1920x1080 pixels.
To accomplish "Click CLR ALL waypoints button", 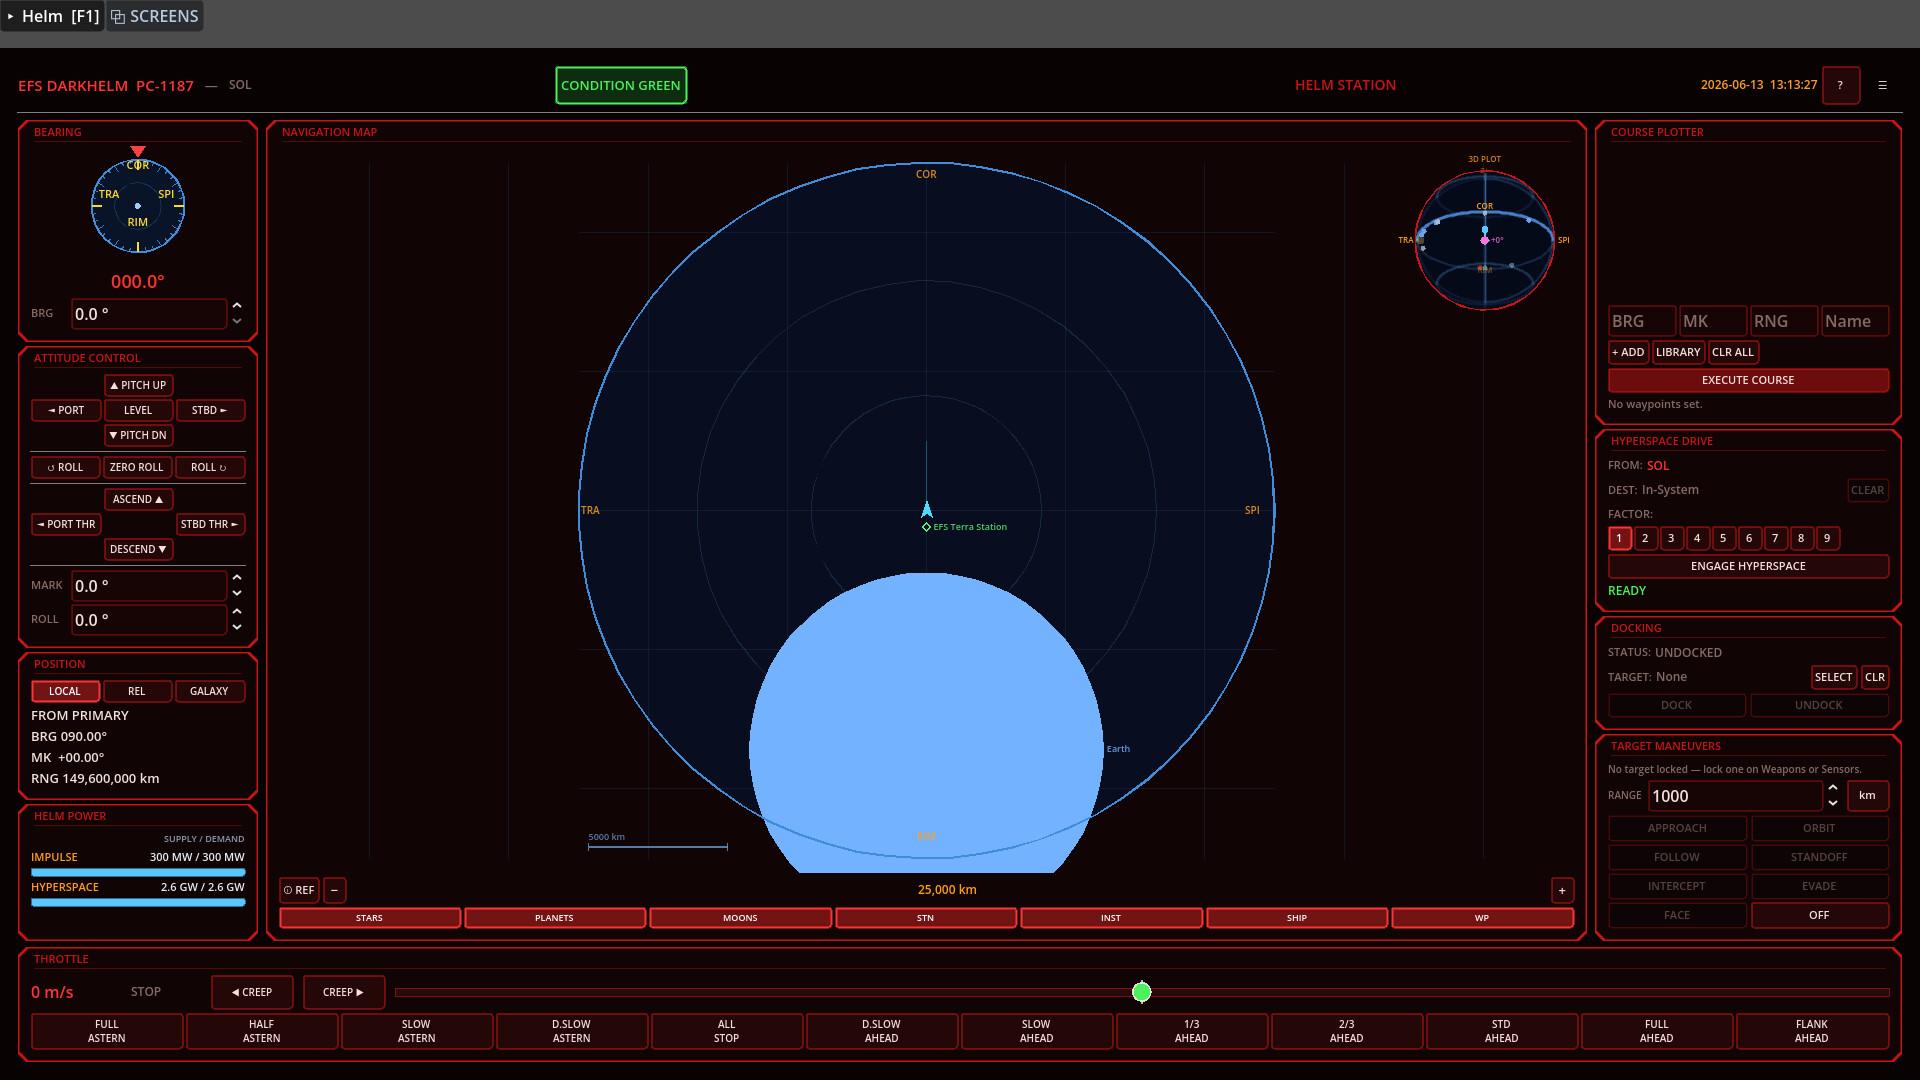I will 1733,352.
